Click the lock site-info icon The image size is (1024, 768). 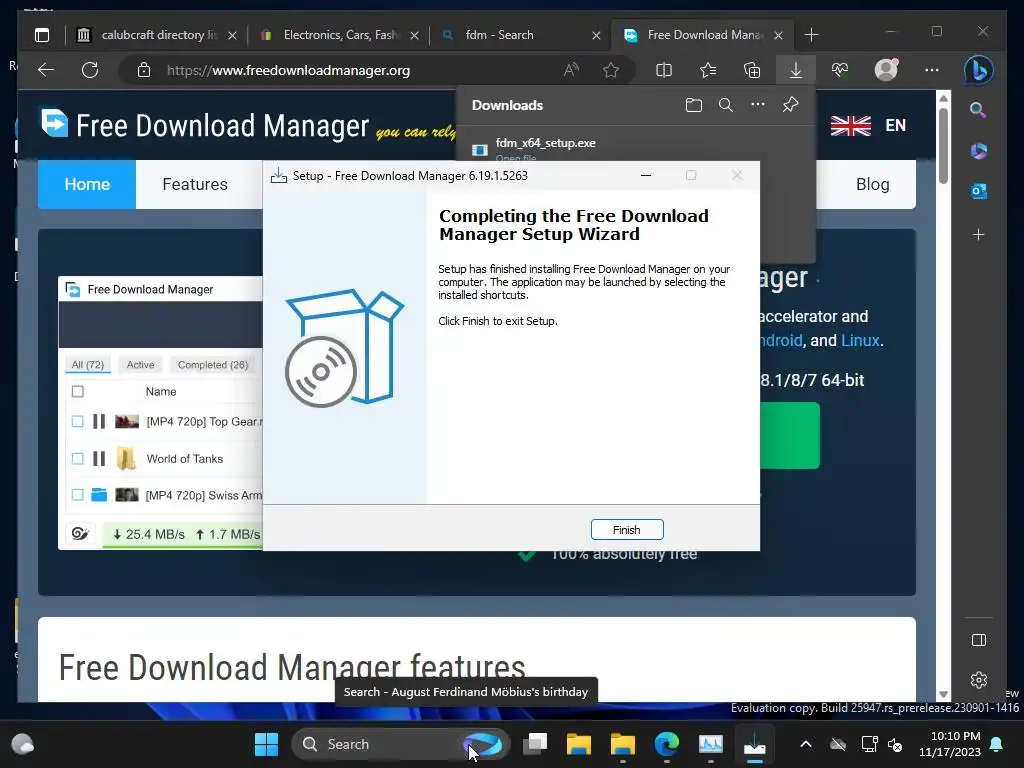(144, 71)
